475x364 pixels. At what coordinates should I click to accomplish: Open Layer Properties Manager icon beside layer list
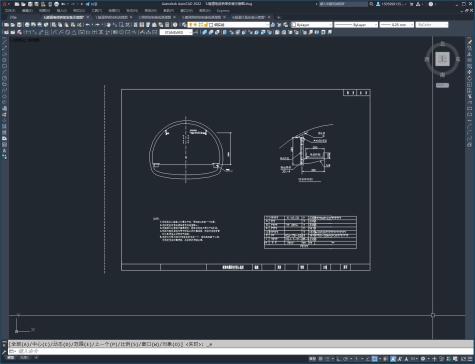[x=184, y=25]
